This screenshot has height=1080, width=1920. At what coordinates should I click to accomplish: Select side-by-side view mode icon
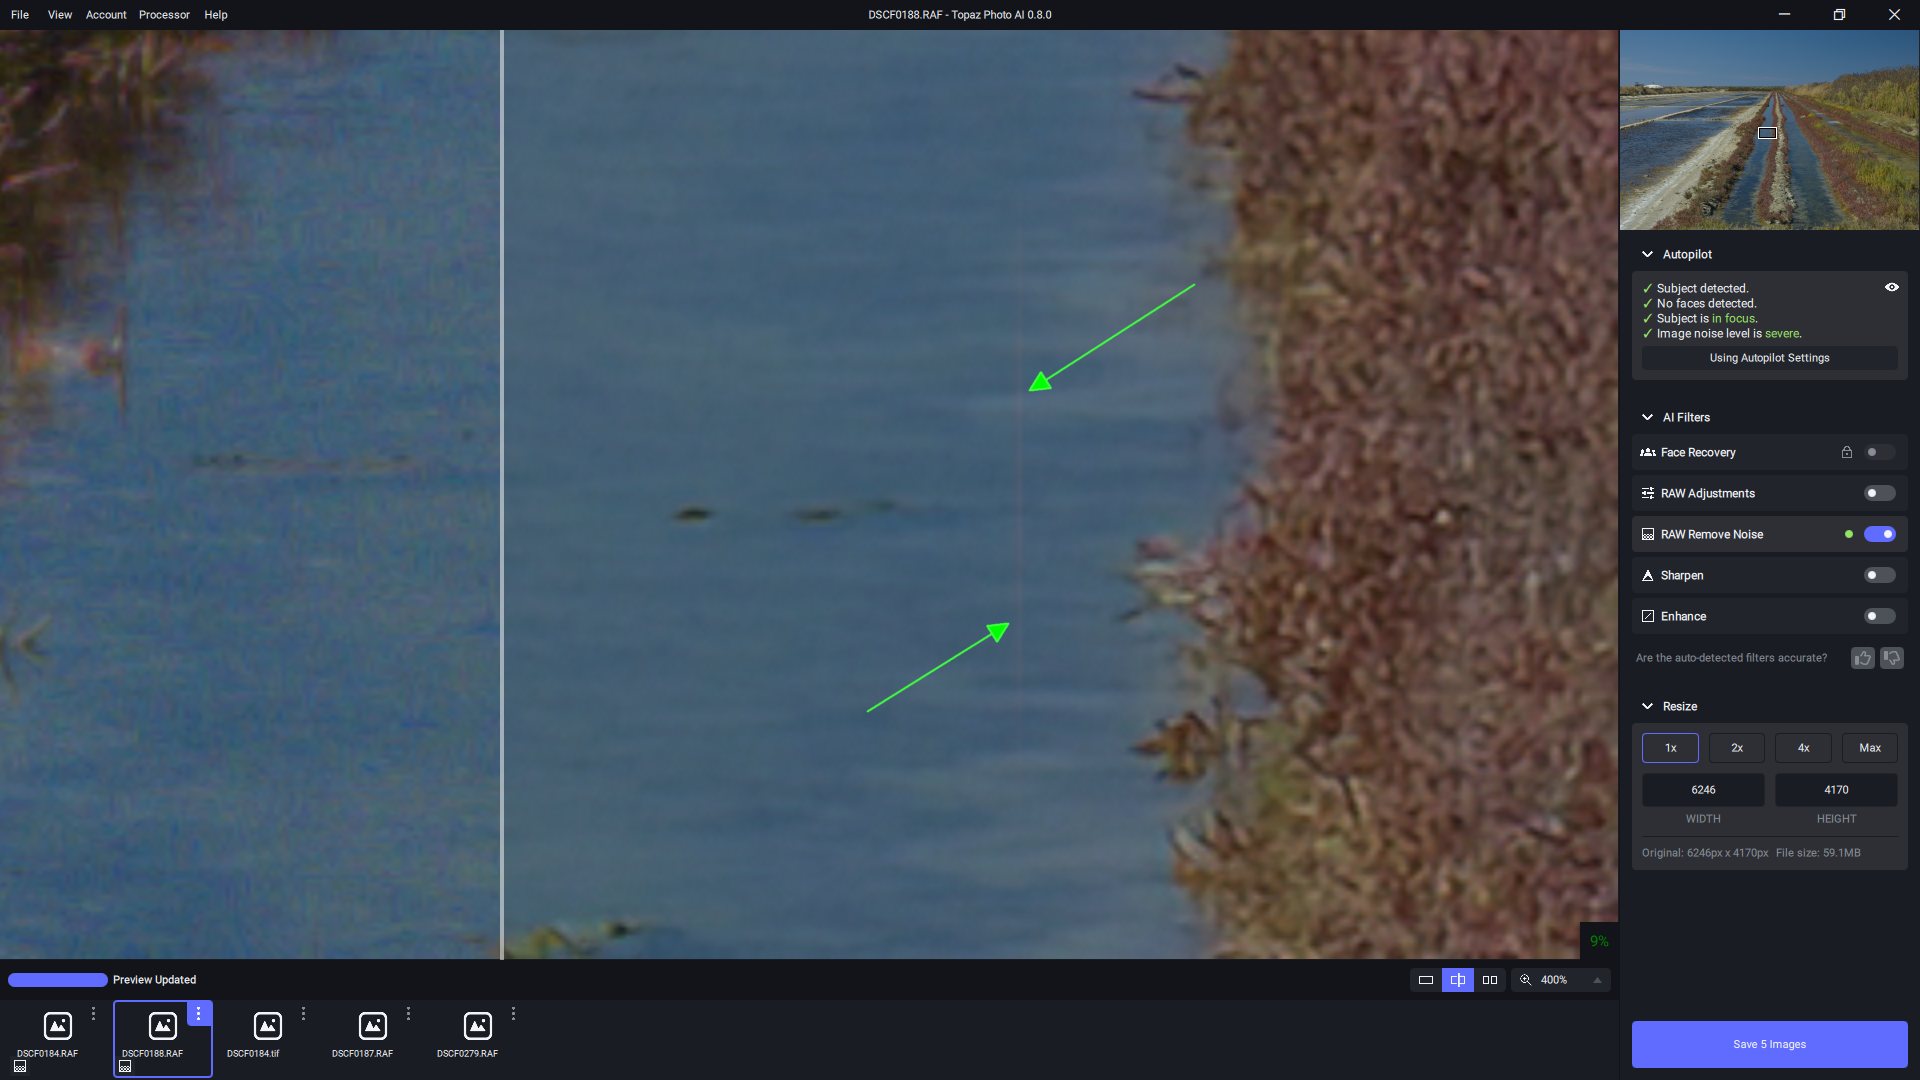click(1490, 980)
